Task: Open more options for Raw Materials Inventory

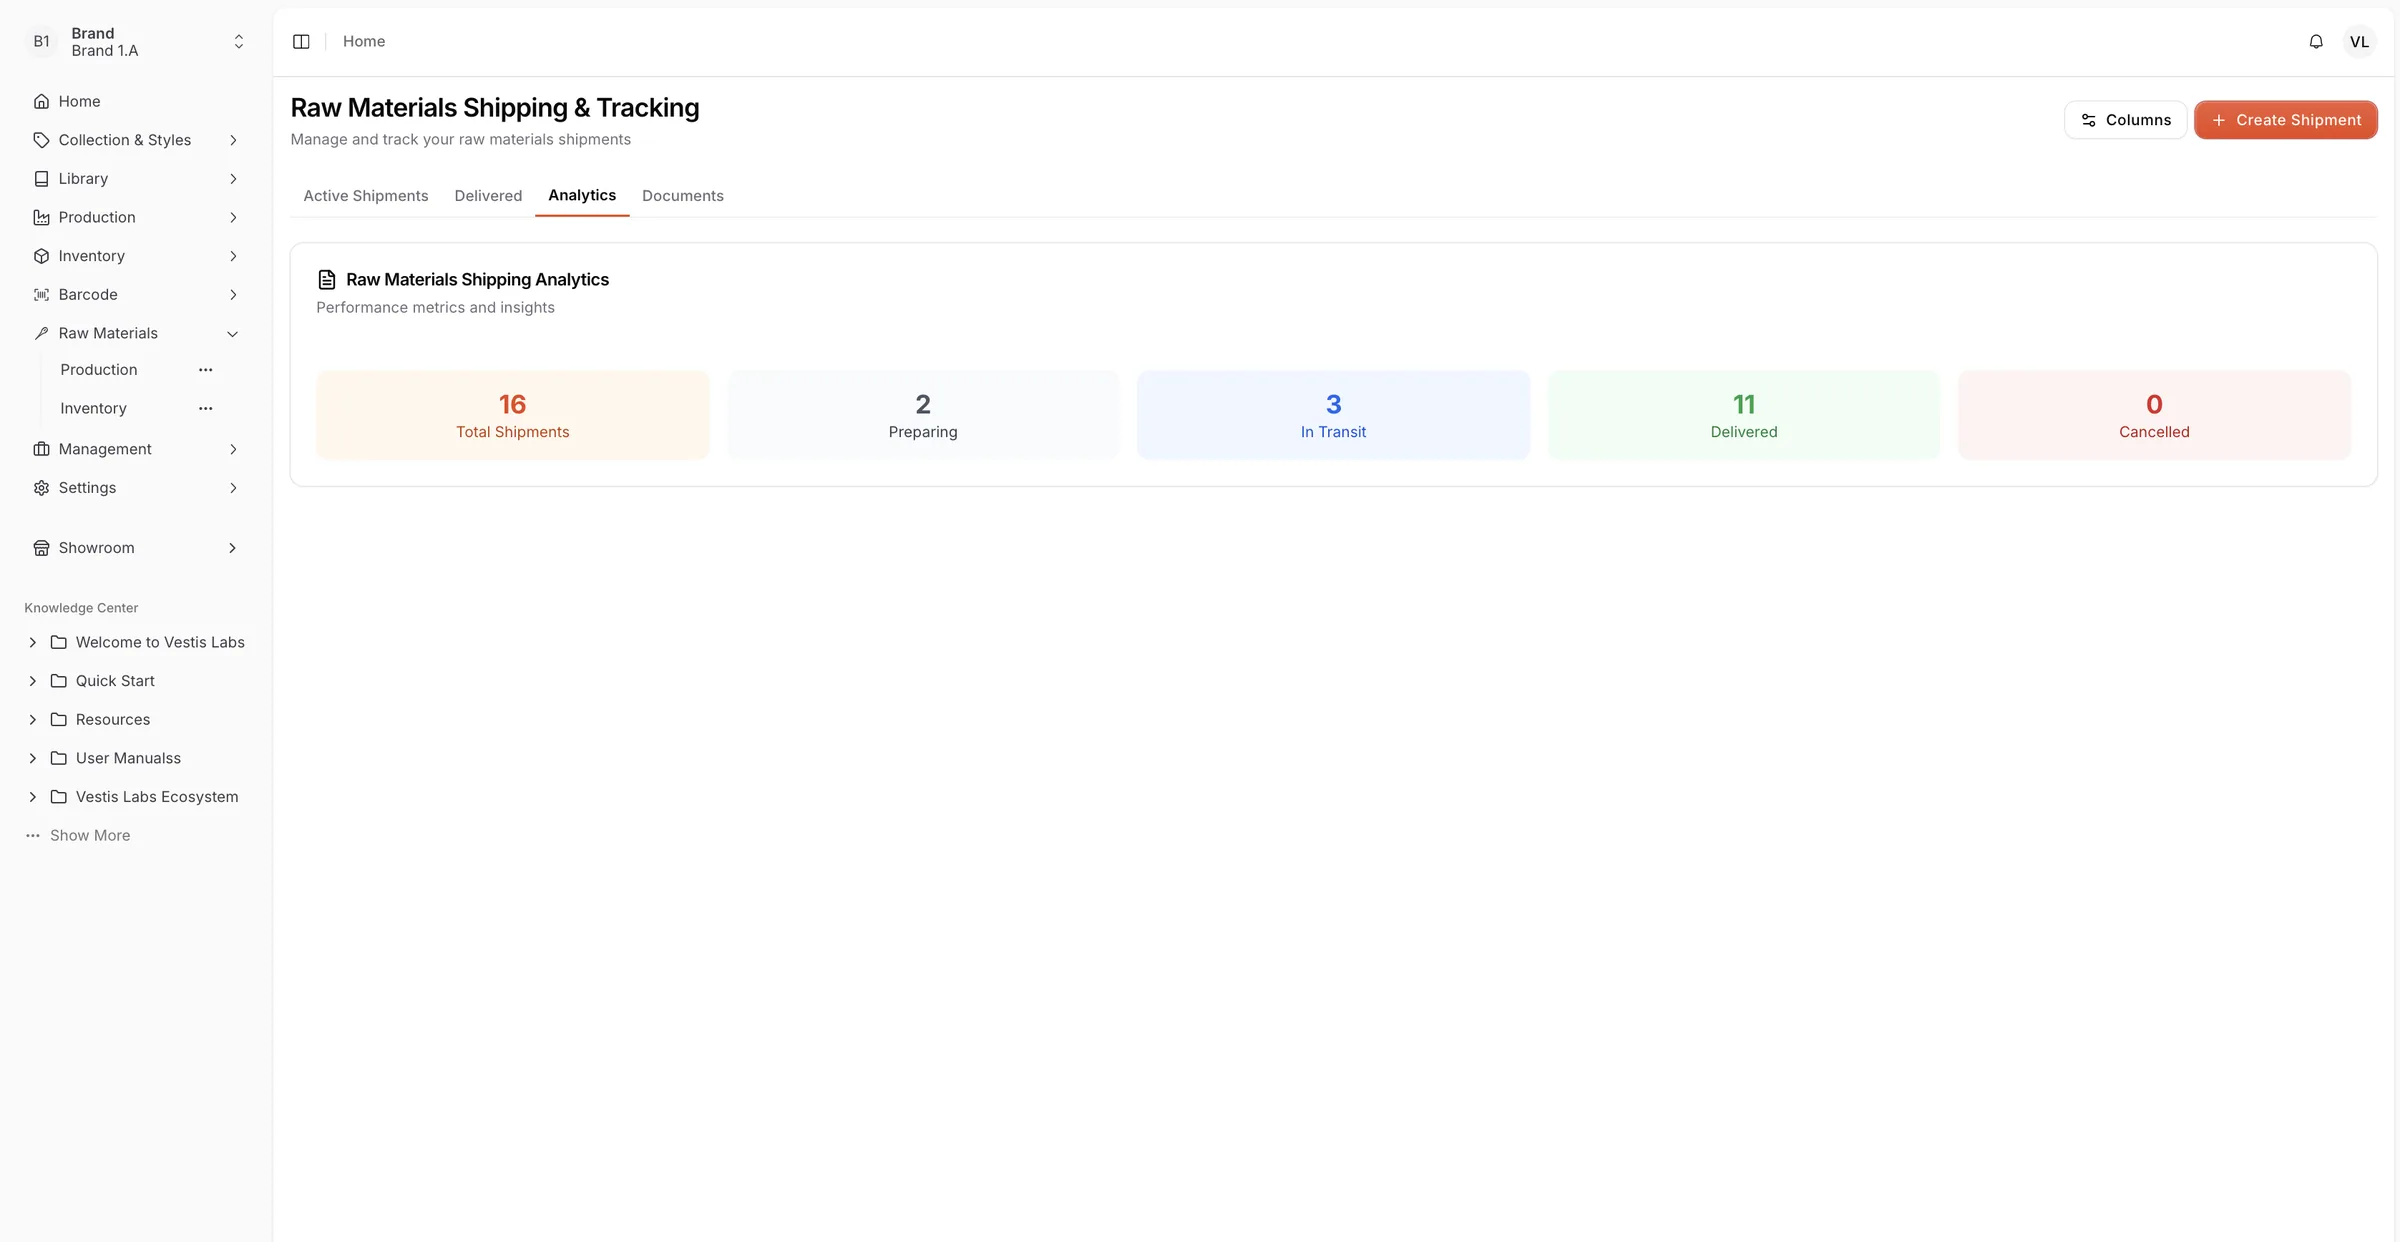Action: 205,408
